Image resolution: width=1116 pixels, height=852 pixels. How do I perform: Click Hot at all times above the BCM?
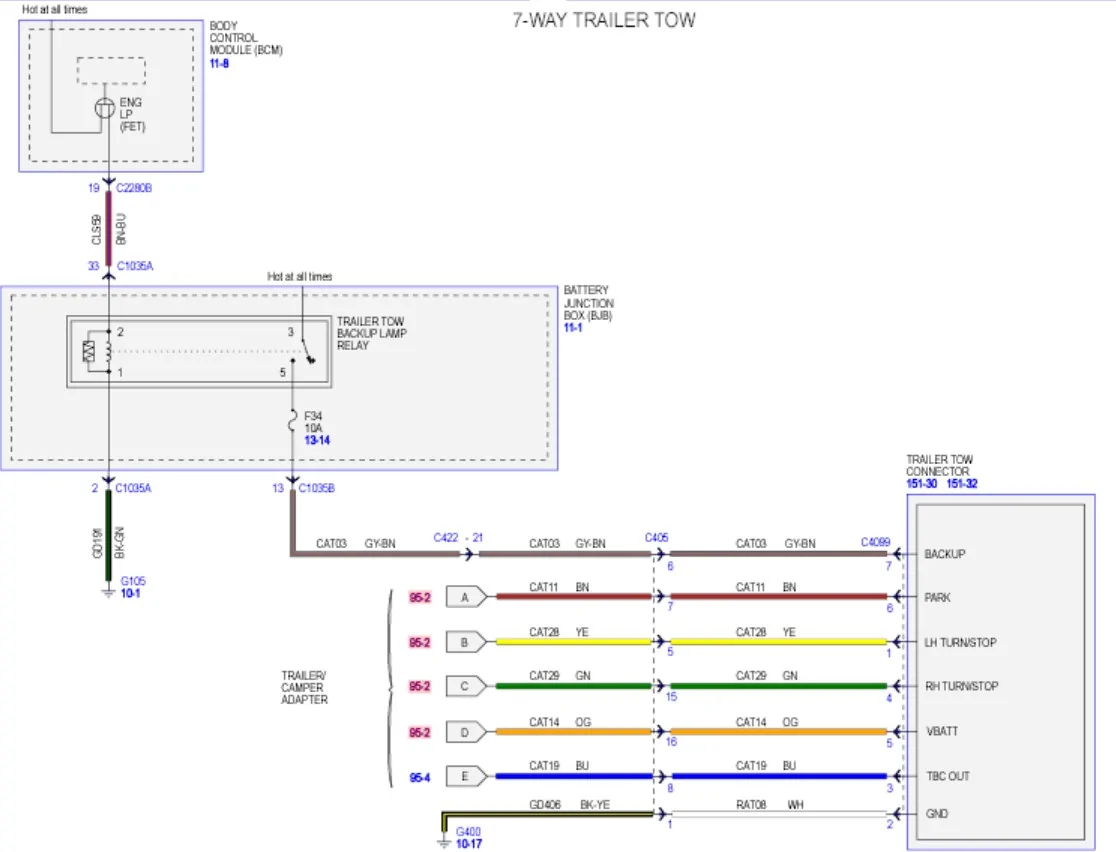(55, 9)
